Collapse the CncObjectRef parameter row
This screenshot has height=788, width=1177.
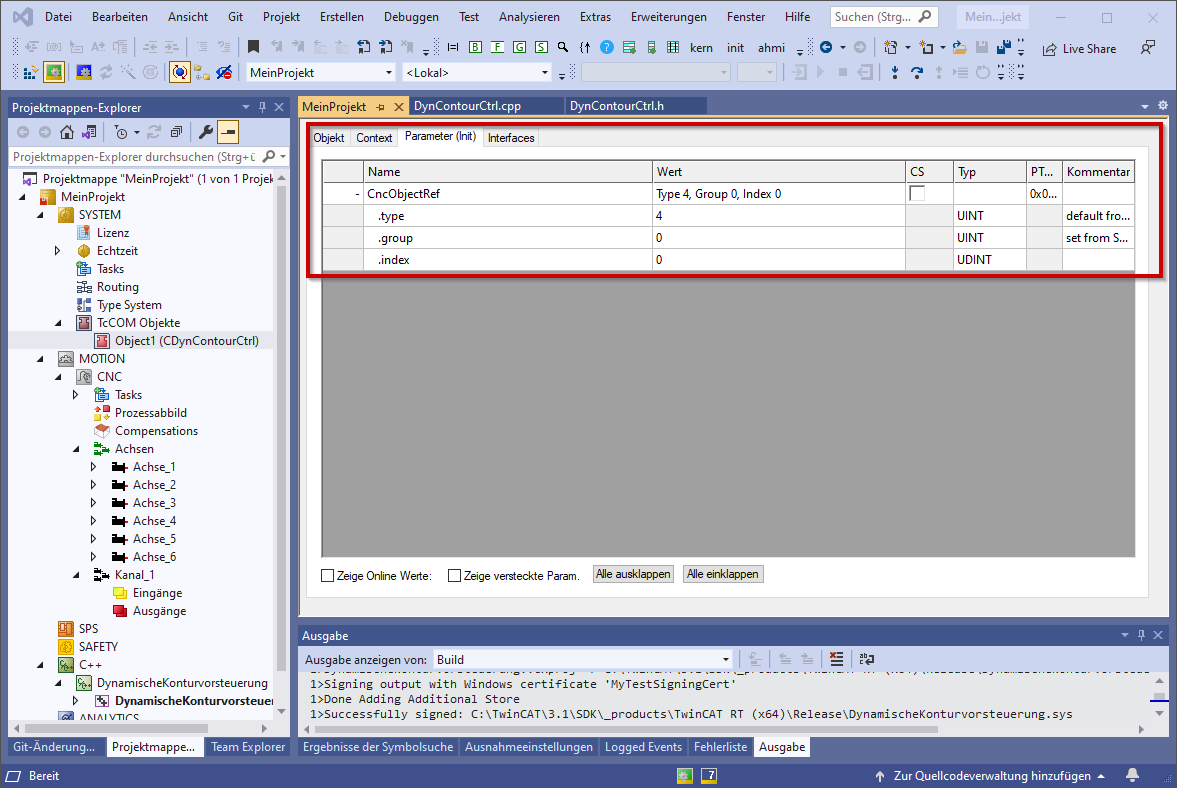click(357, 194)
